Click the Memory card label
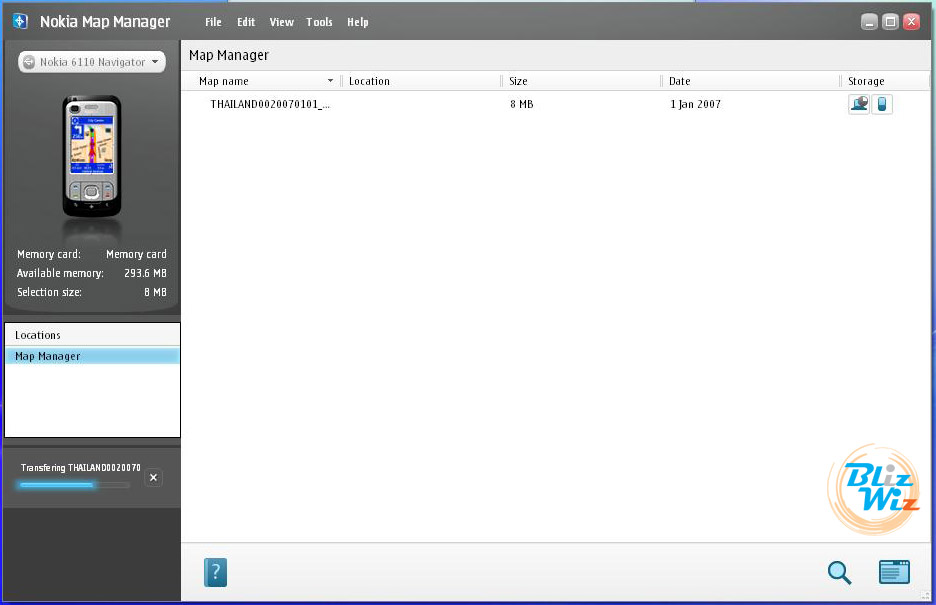The width and height of the screenshot is (936, 605). 49,254
